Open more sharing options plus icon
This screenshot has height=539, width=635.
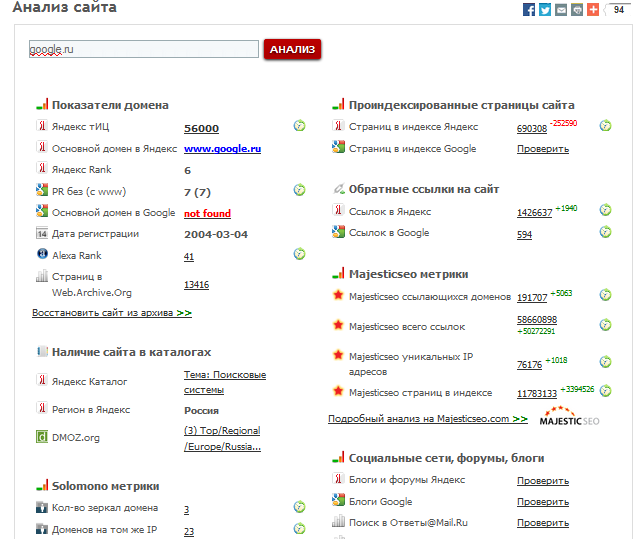pyautogui.click(x=593, y=9)
